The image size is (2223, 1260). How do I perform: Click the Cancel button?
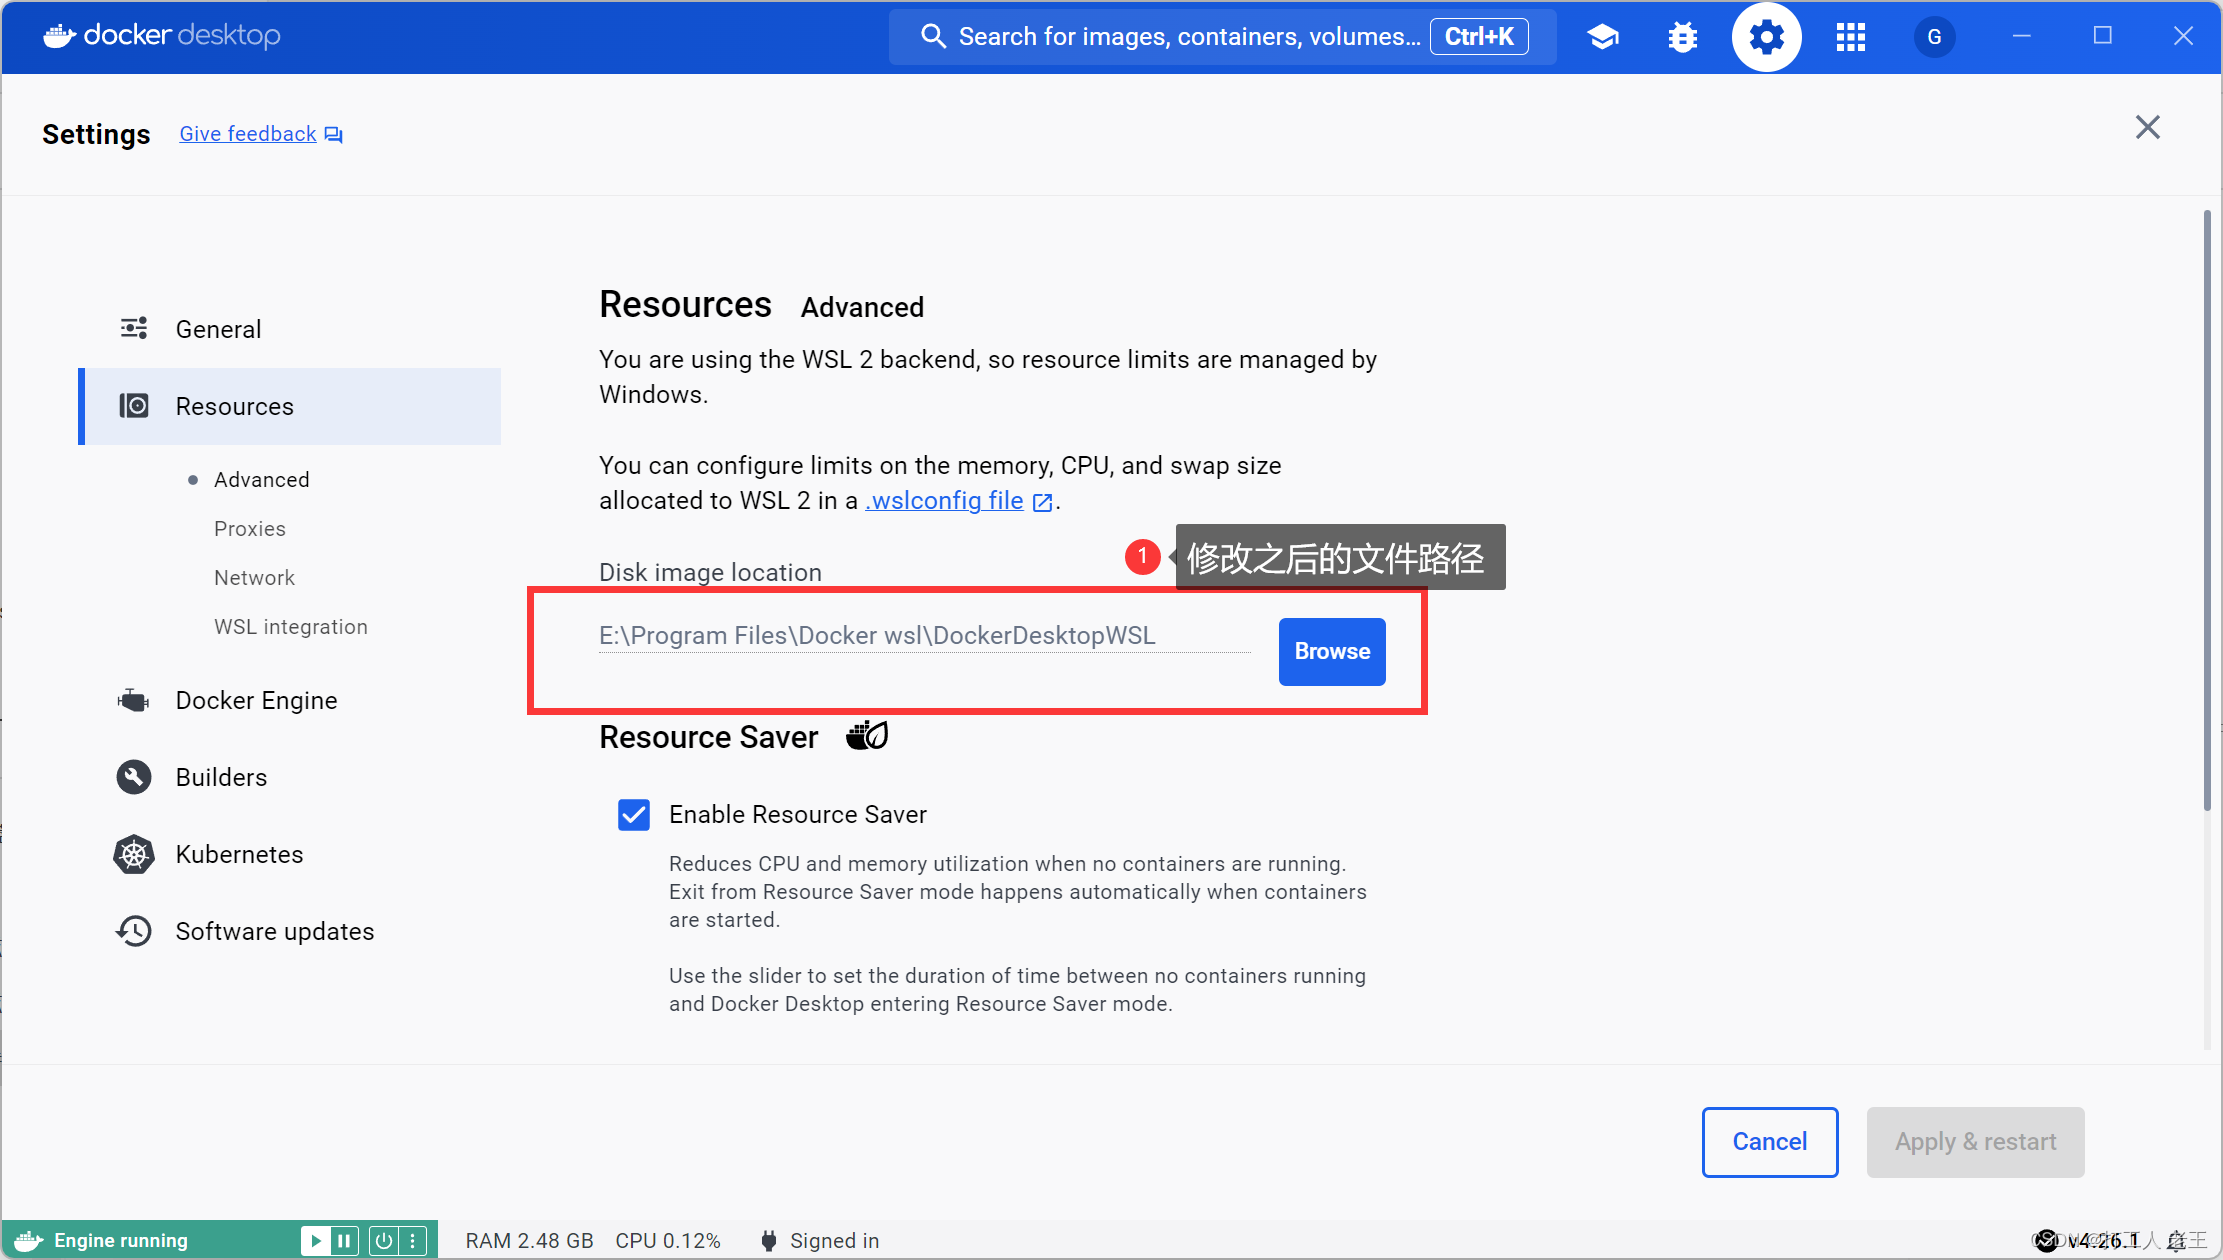pos(1769,1142)
